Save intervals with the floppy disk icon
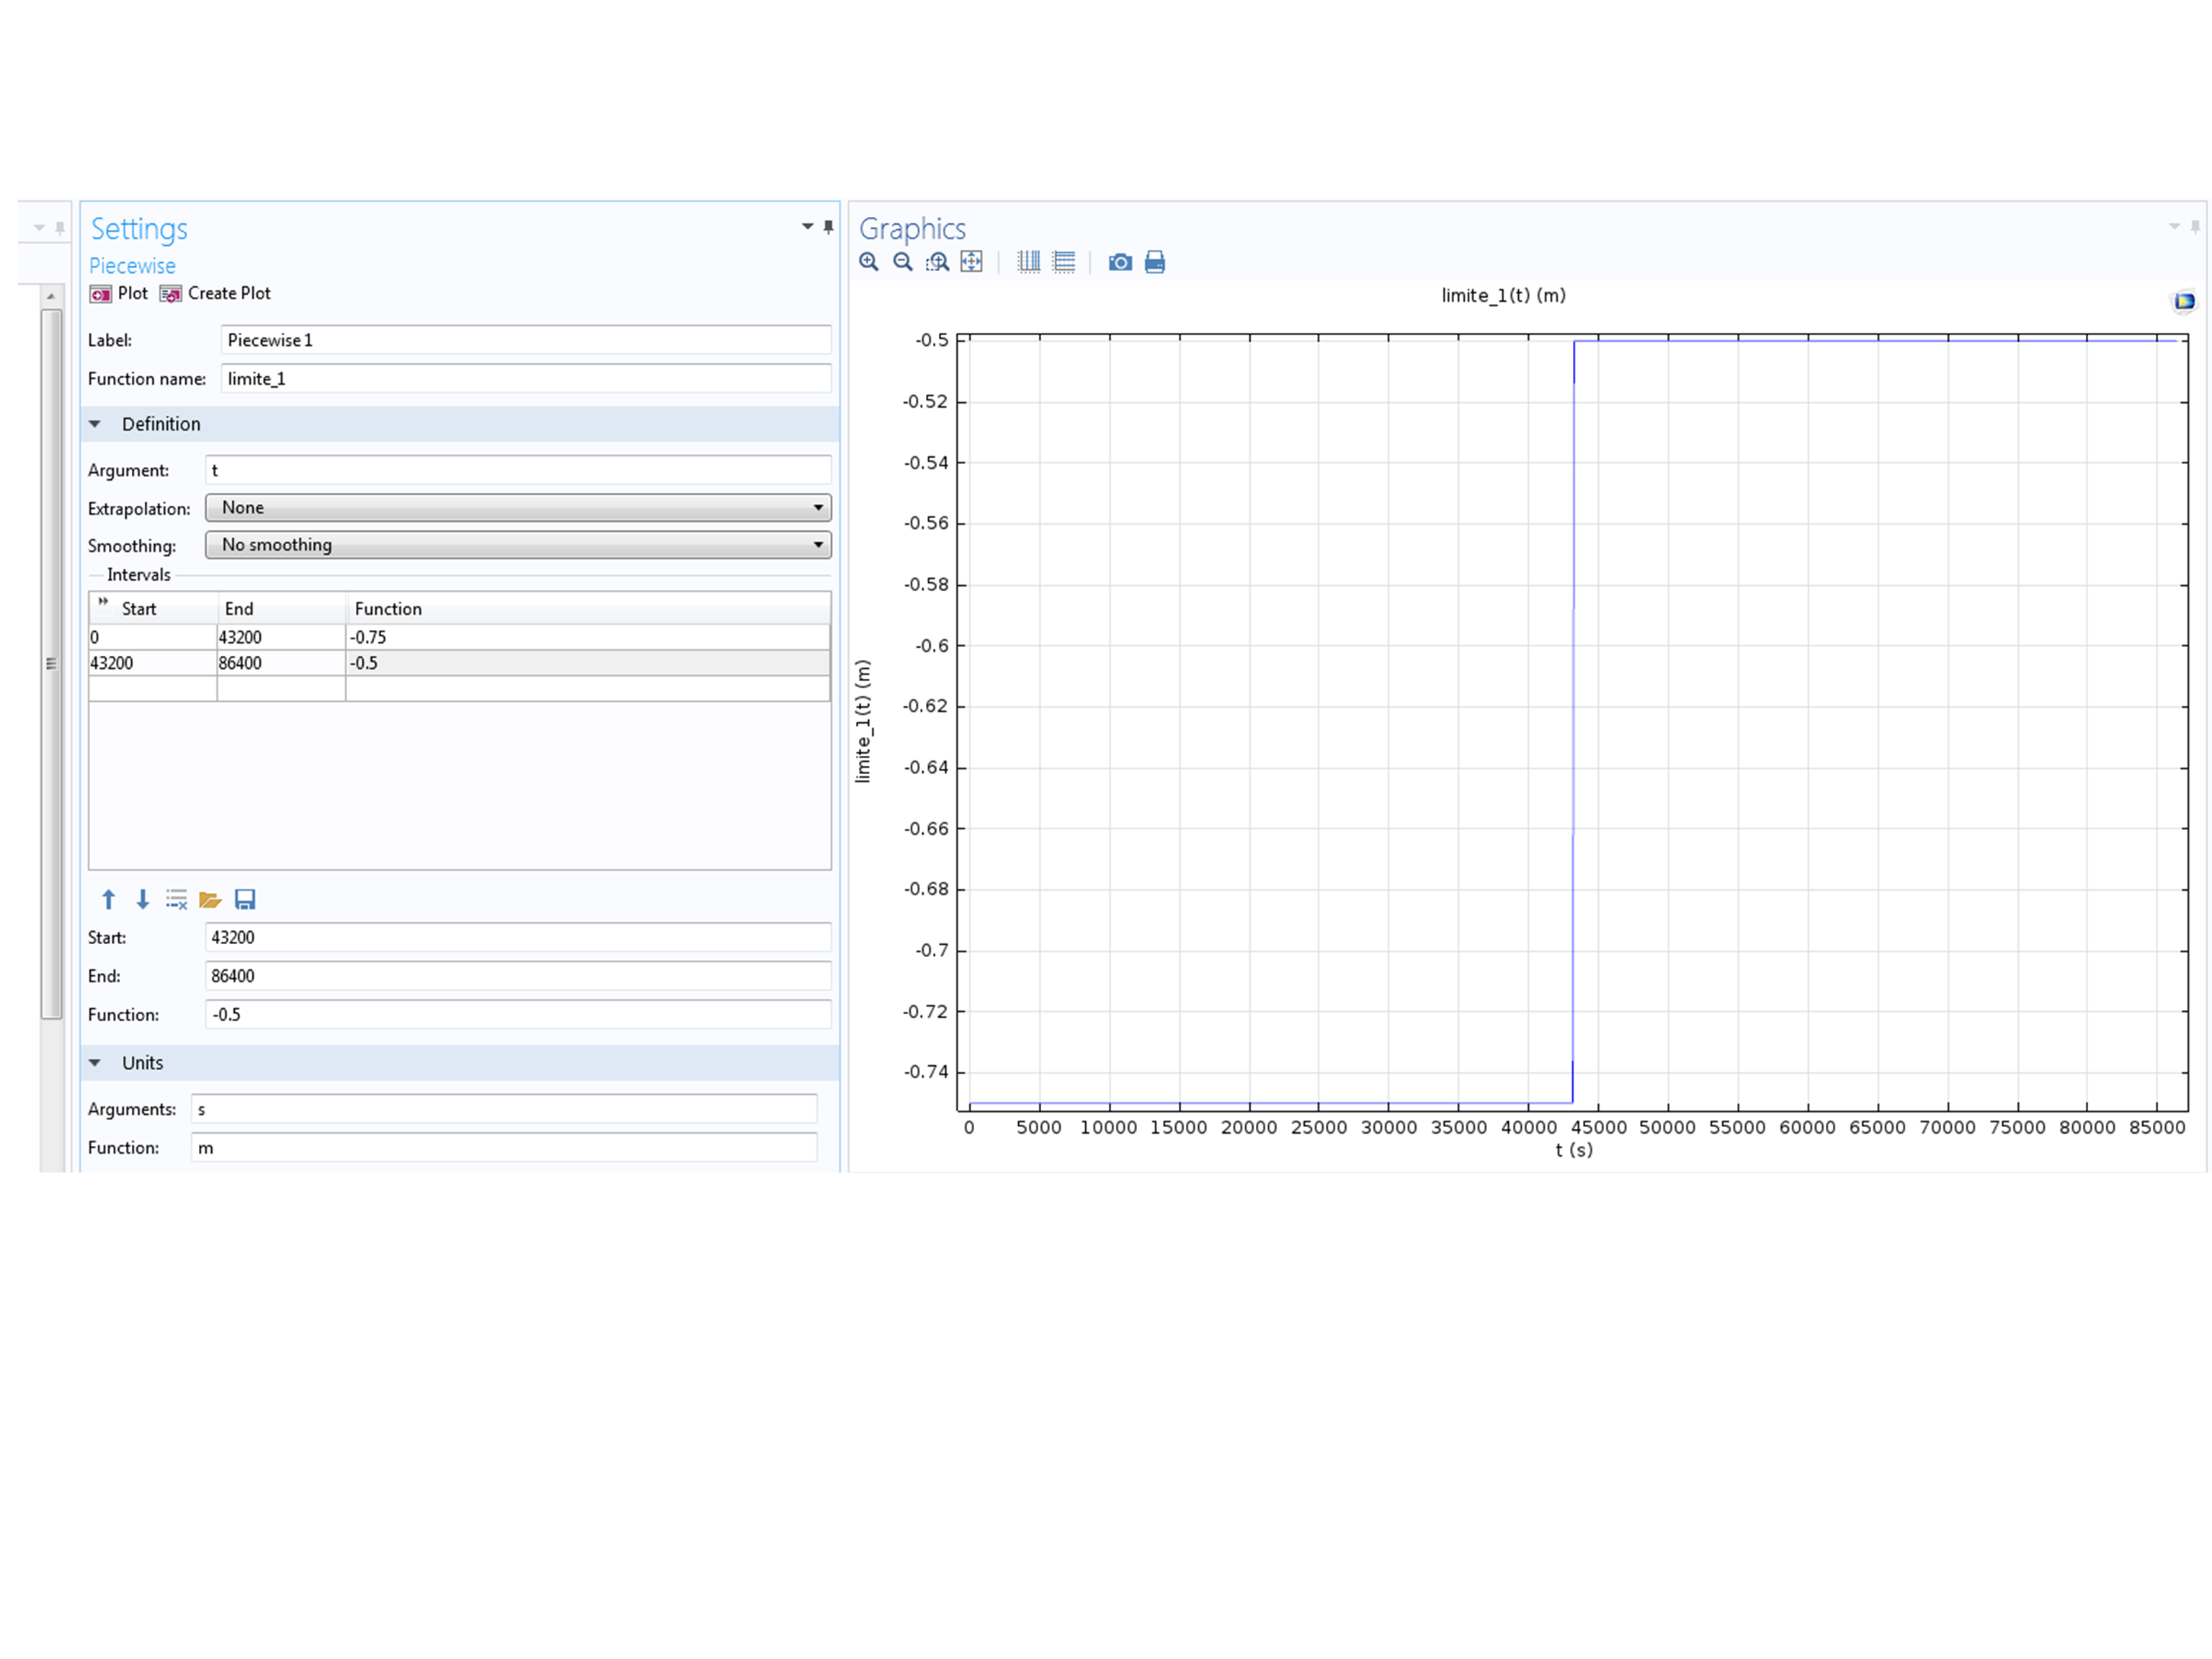2212x1659 pixels. (245, 899)
